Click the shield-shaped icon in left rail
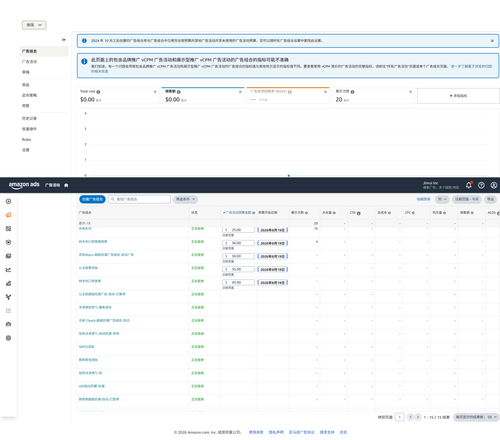 [8, 242]
